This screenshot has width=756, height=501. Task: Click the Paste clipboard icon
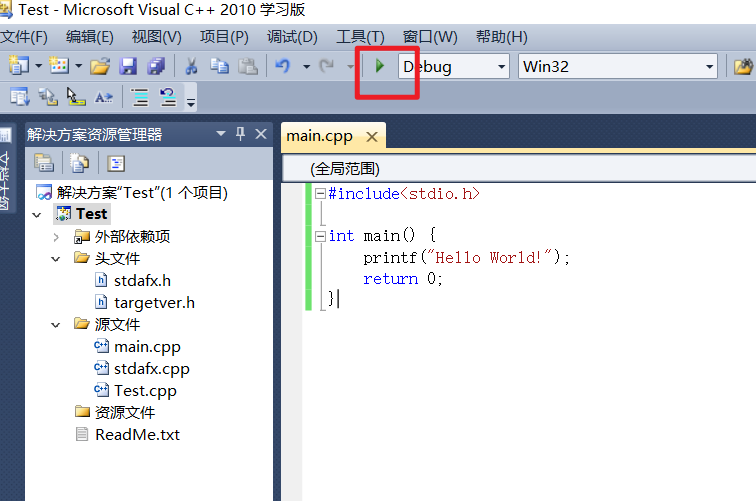248,66
